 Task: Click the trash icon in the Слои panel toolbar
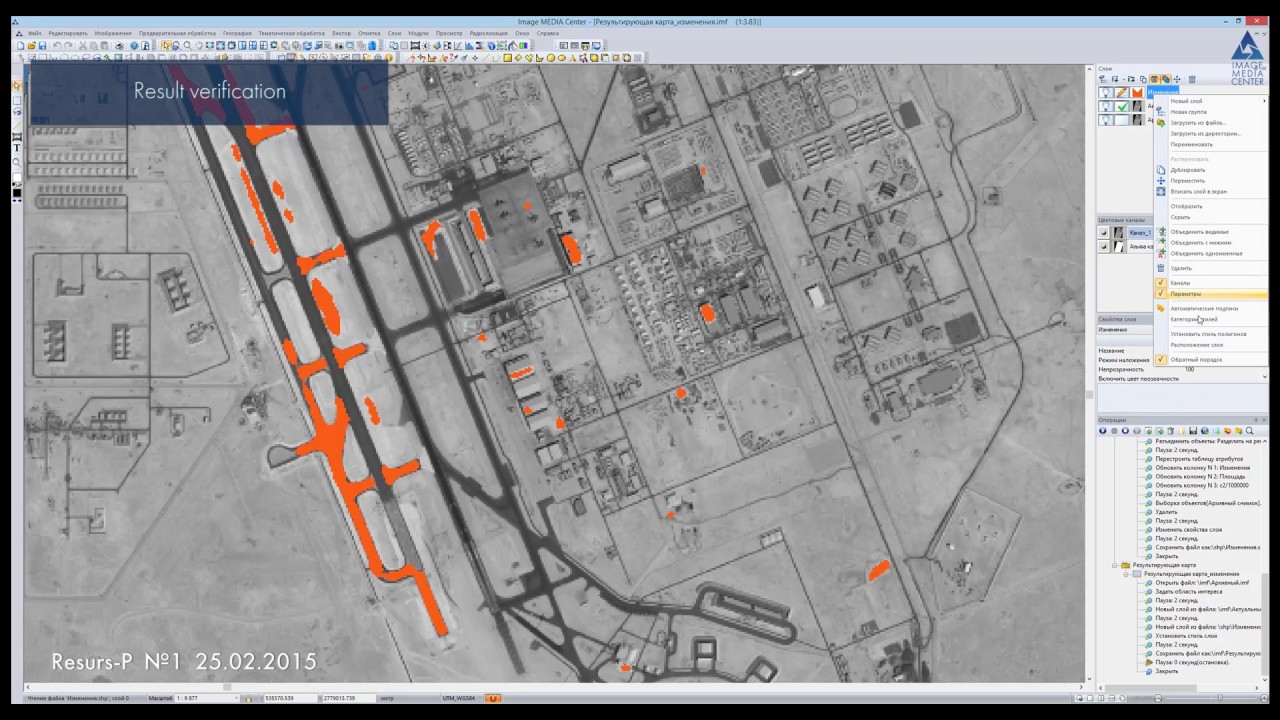click(x=1191, y=79)
